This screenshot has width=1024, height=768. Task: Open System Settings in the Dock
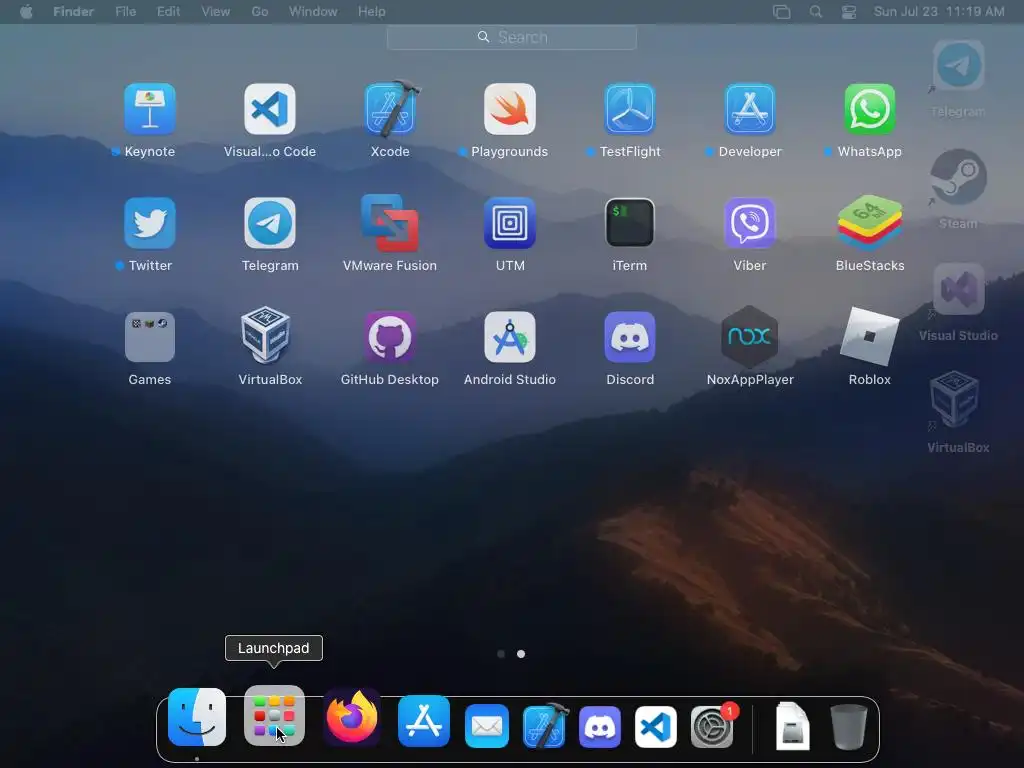(x=712, y=726)
